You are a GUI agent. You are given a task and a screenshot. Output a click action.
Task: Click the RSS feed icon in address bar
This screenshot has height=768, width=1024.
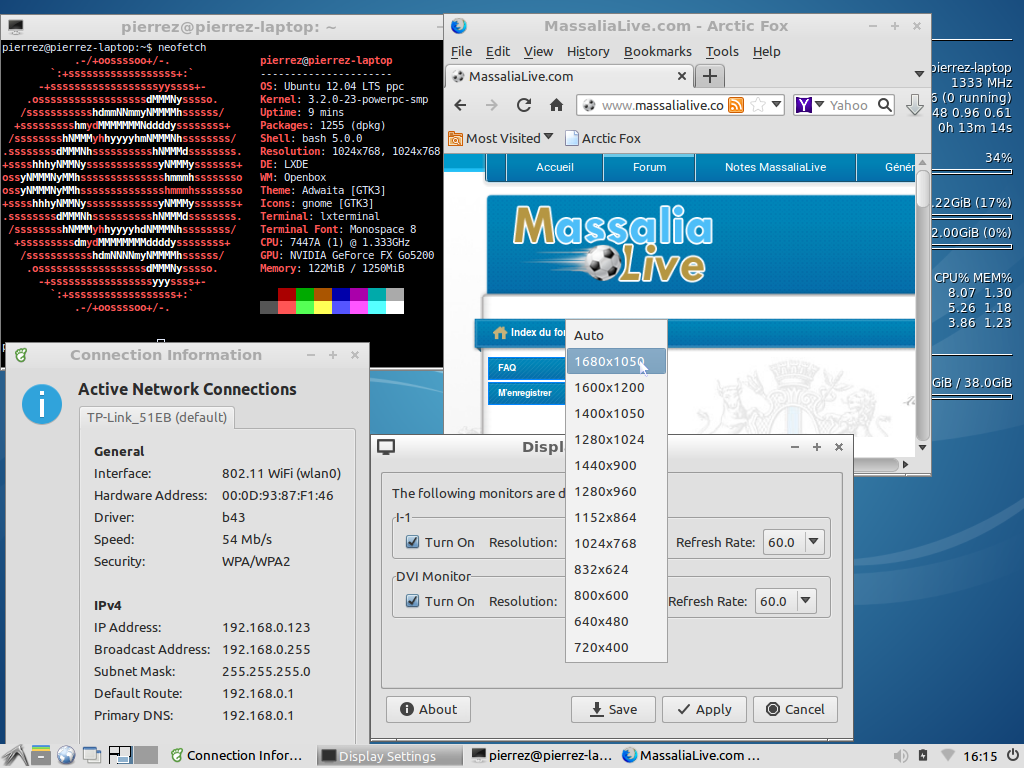pyautogui.click(x=736, y=105)
